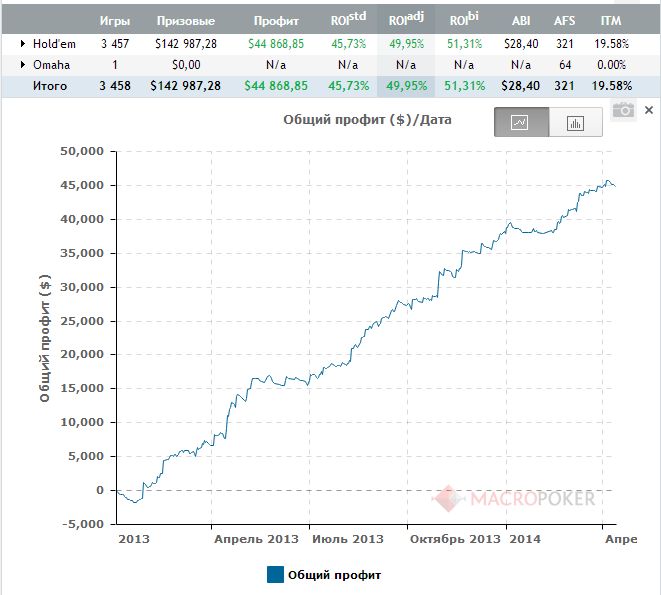The image size is (661, 595).
Task: Click Итого prize total $142 987,28
Action: coord(186,86)
